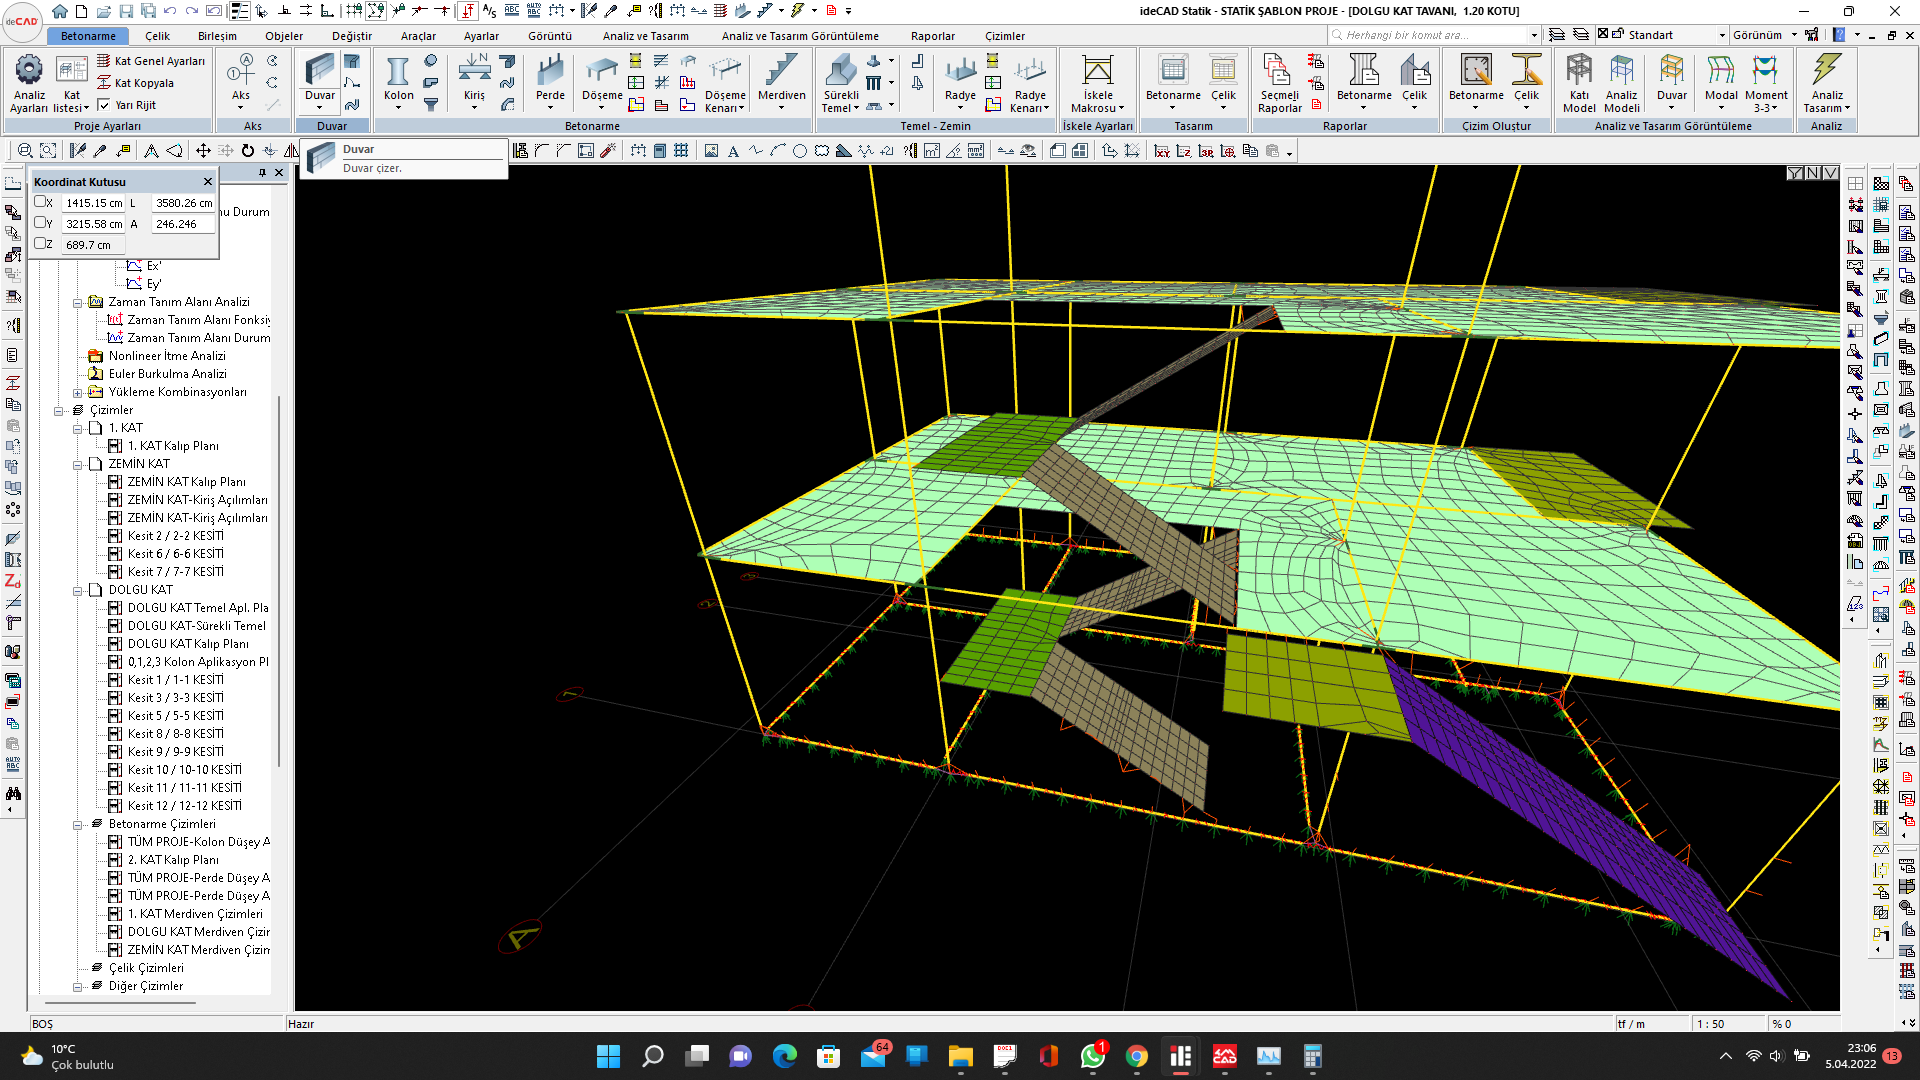Open DOLGU KAT Kalıp Planı drawing
Screen dimensions: 1920x1080
coord(188,644)
